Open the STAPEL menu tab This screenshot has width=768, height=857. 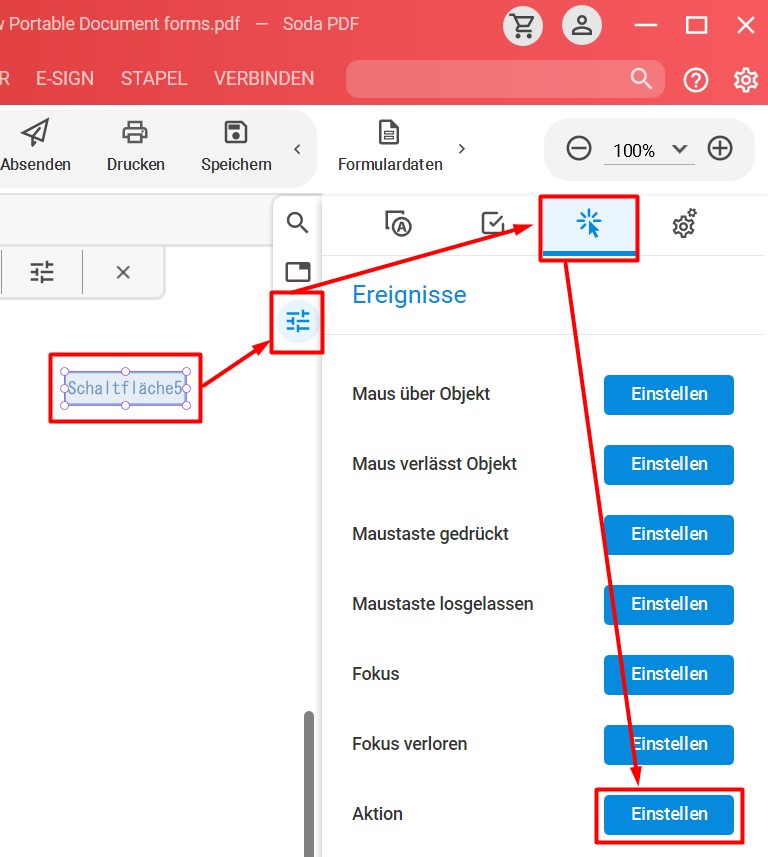[x=154, y=79]
